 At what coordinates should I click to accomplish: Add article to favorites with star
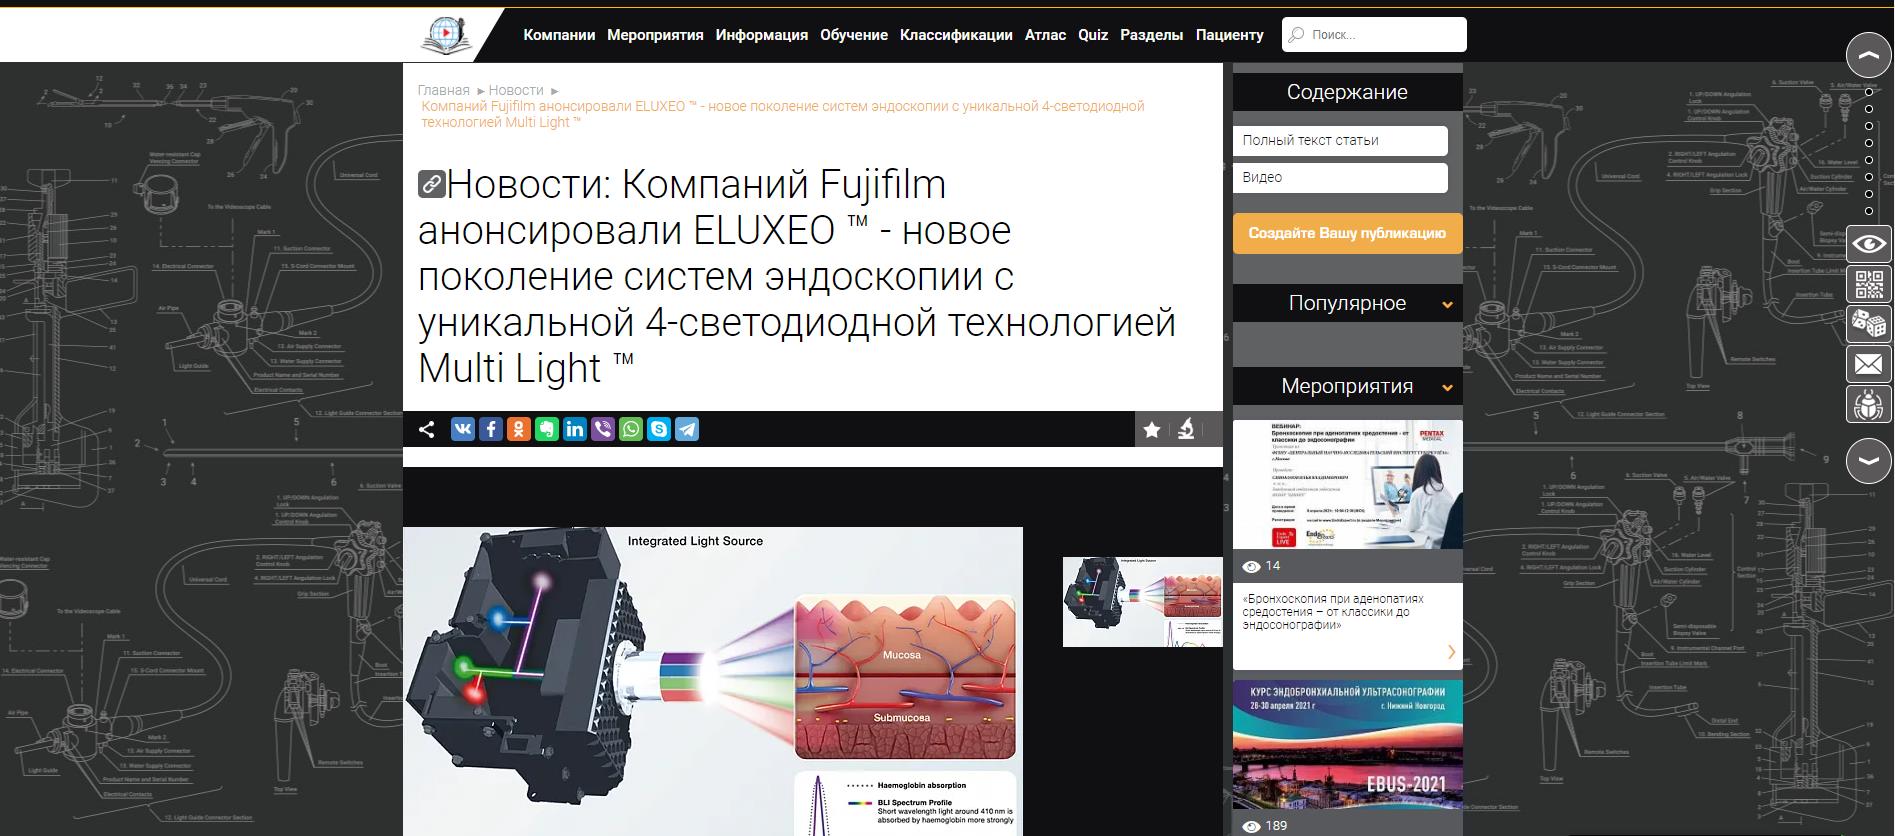tap(1152, 430)
